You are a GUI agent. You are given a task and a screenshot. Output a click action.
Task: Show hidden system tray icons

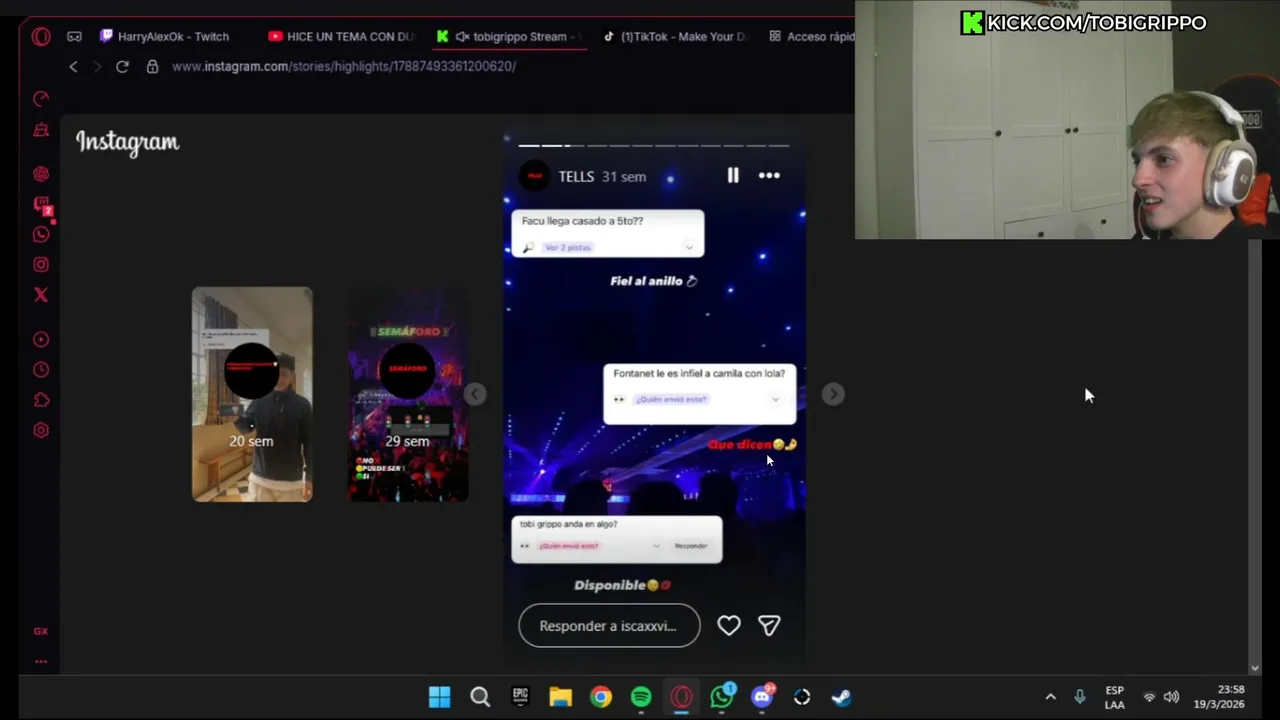tap(1050, 697)
